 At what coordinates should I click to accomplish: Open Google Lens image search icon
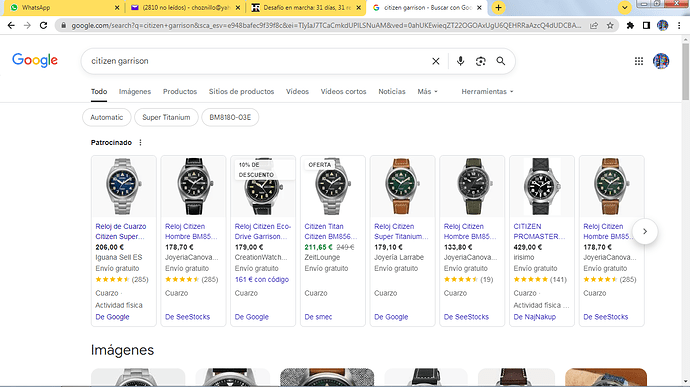(x=481, y=61)
